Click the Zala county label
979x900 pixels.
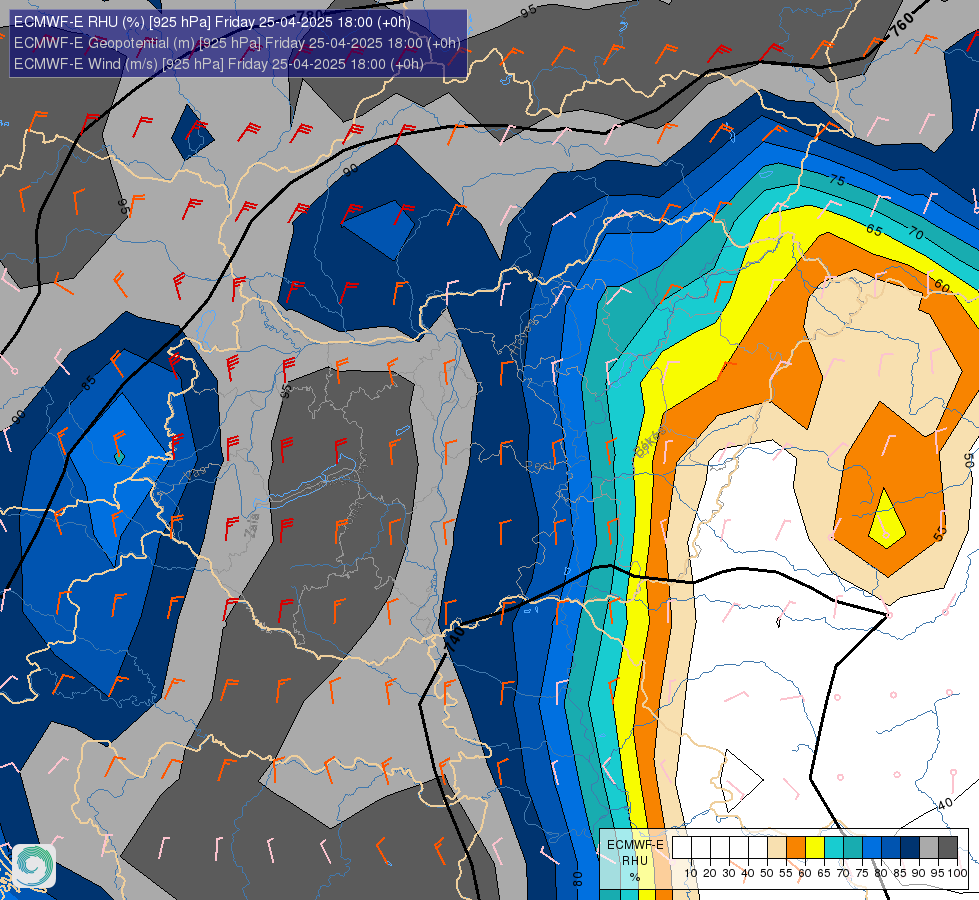click(x=253, y=526)
